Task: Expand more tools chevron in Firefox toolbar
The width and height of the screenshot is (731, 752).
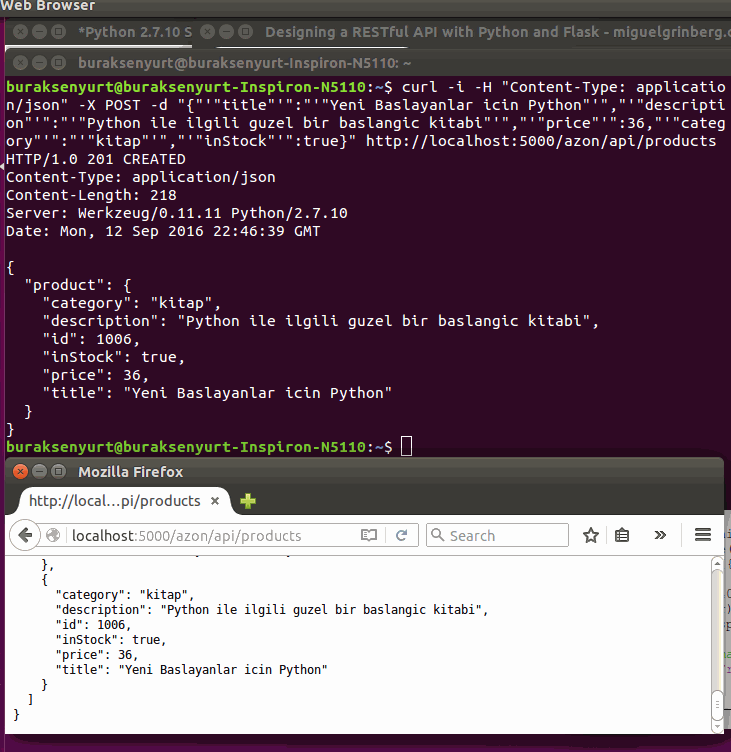Action: (660, 535)
